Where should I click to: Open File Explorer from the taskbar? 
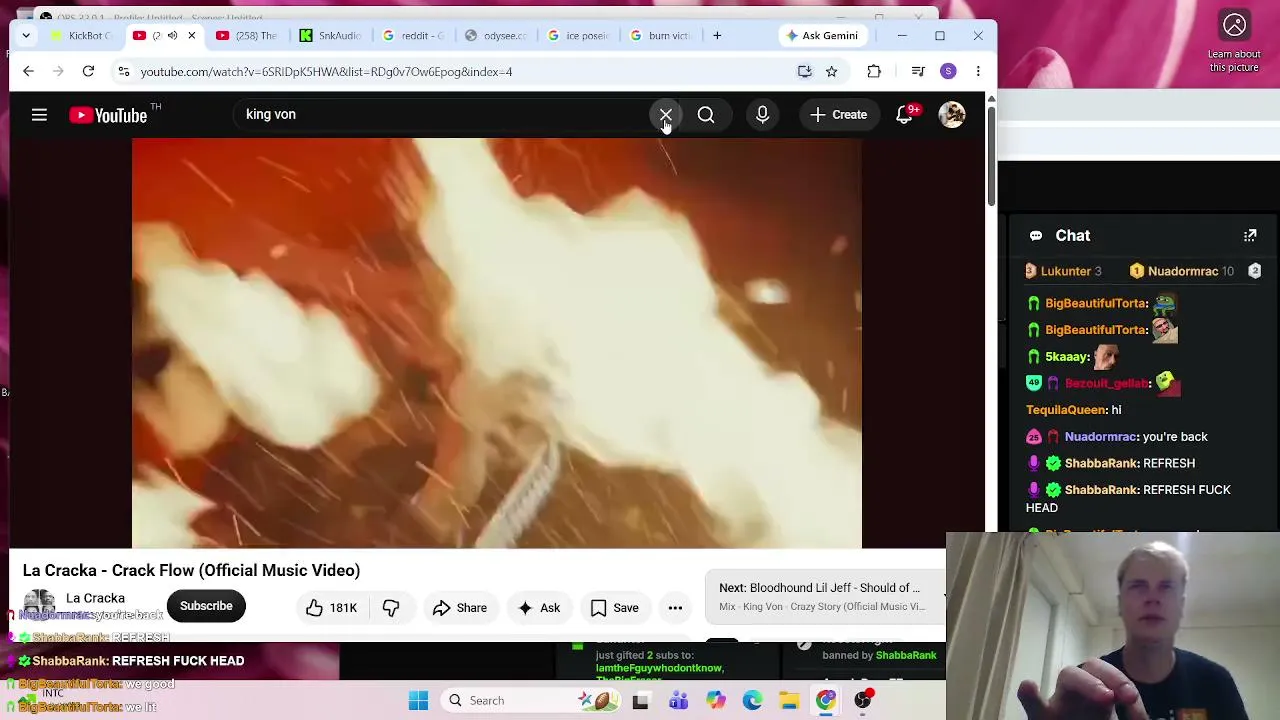(x=789, y=700)
